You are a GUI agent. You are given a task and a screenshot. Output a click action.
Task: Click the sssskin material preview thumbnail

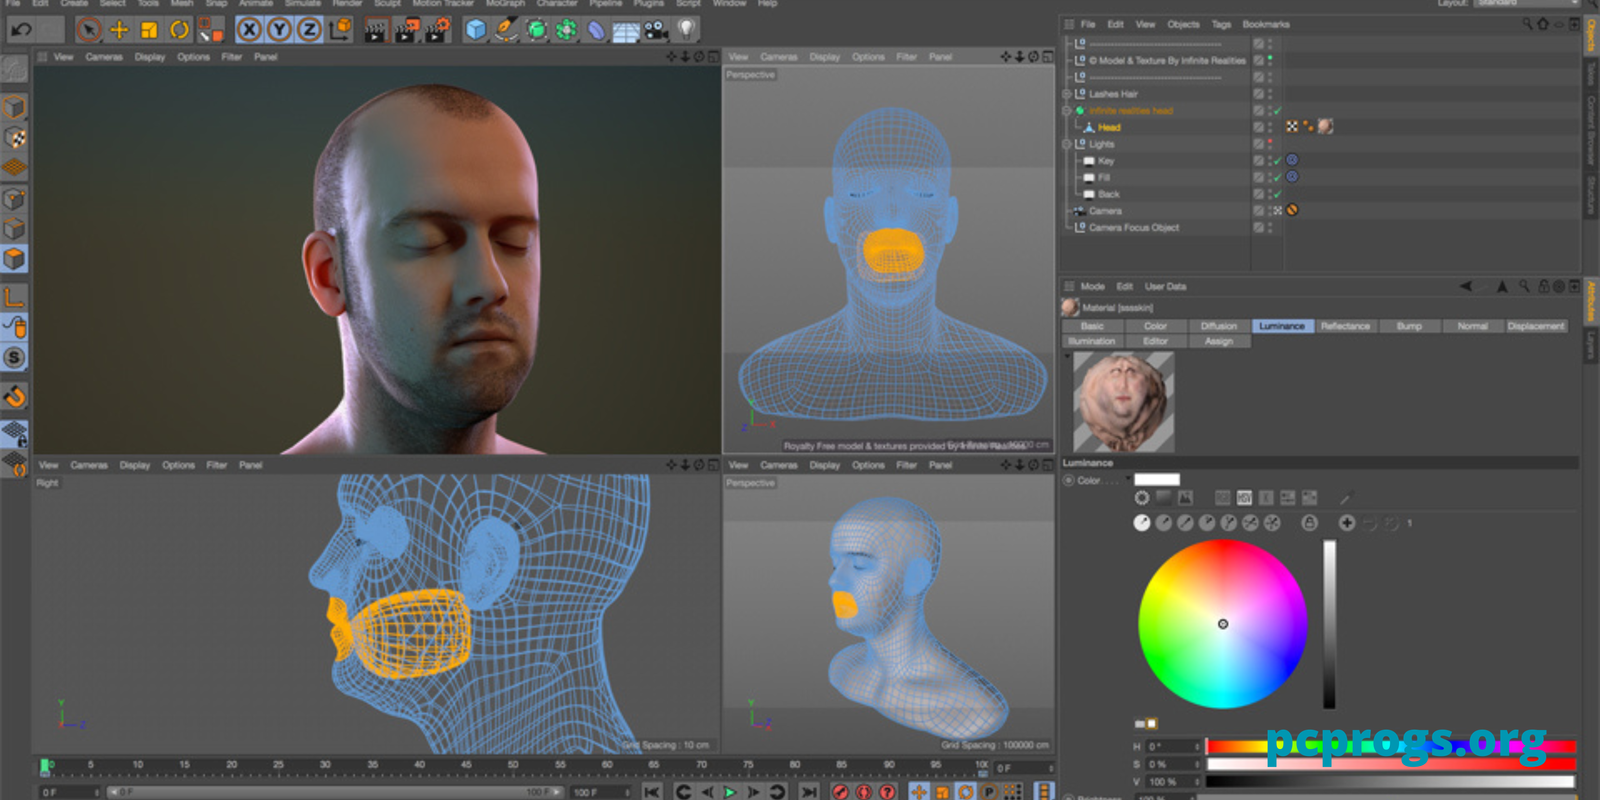tap(1123, 401)
